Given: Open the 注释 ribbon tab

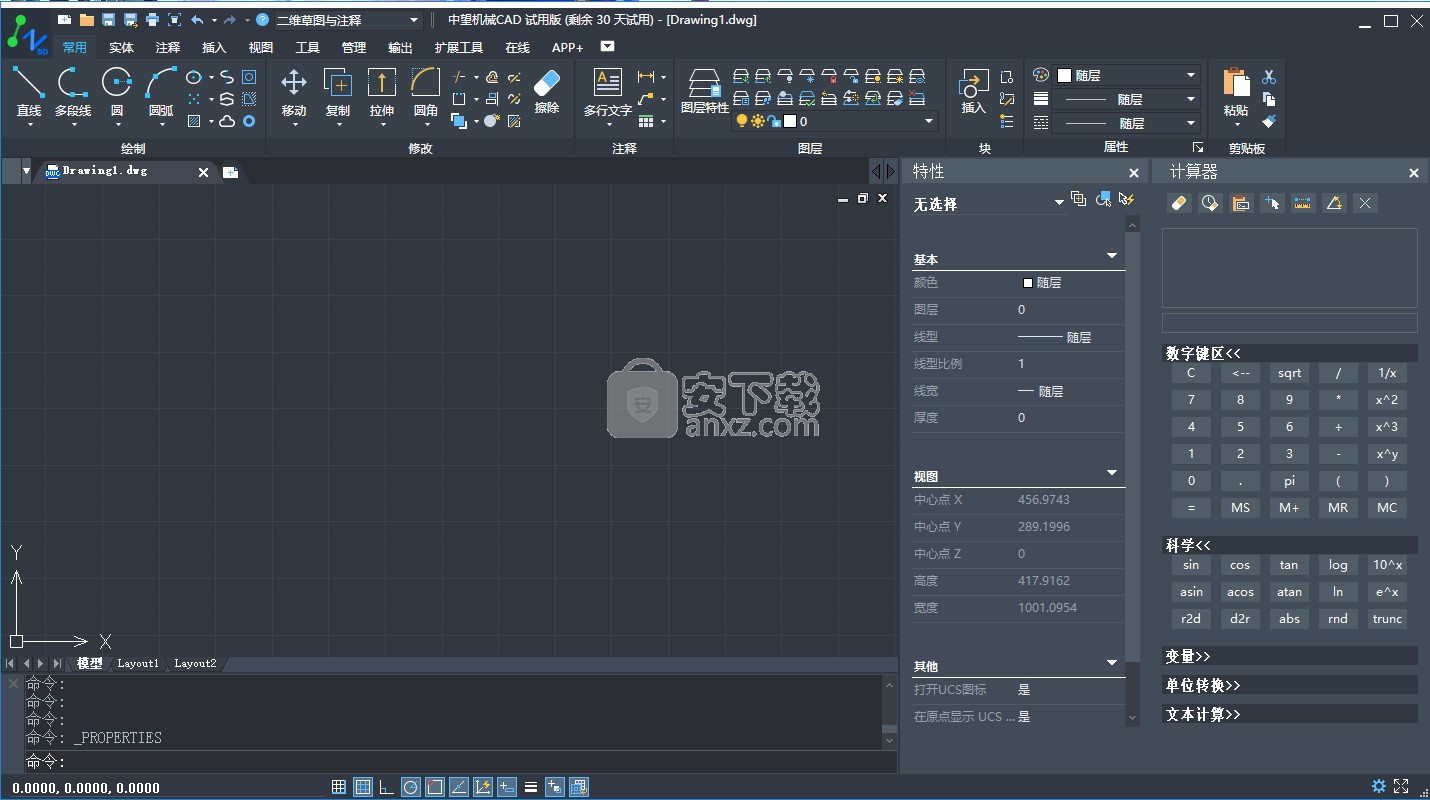Looking at the screenshot, I should click(168, 47).
